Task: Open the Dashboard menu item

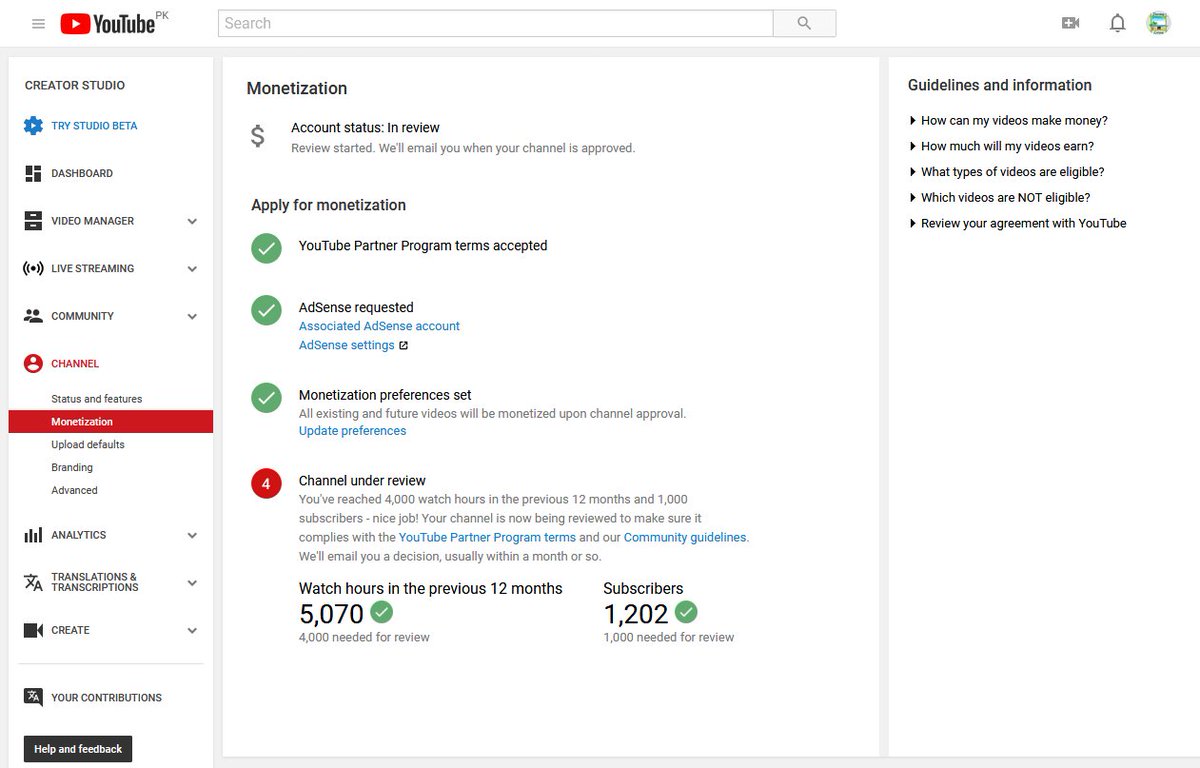Action: [x=82, y=173]
